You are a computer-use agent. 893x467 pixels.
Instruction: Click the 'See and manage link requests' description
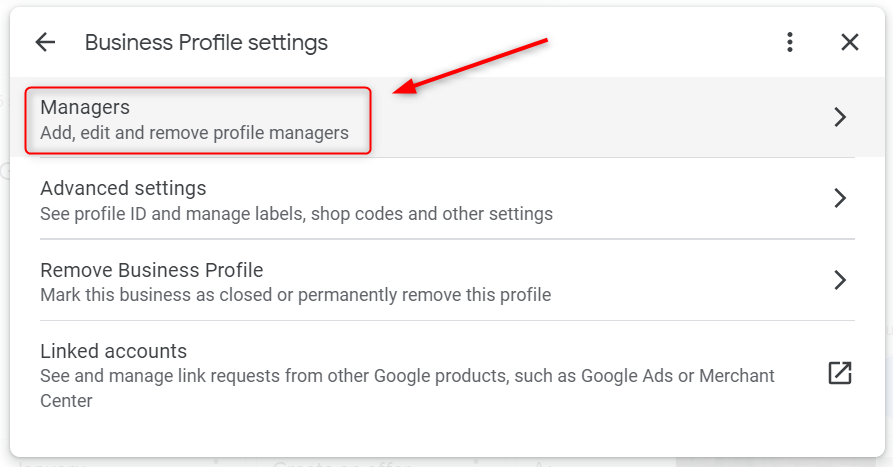pyautogui.click(x=407, y=388)
